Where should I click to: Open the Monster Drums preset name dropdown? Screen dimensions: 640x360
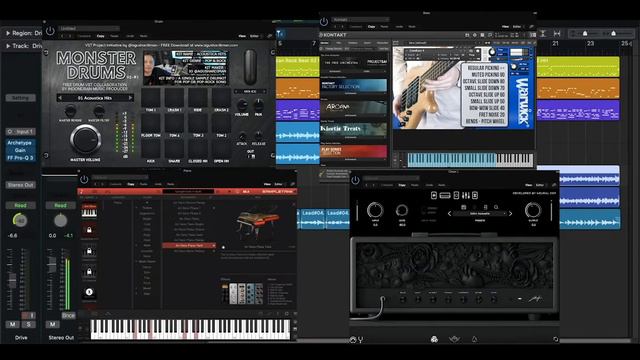(89, 29)
